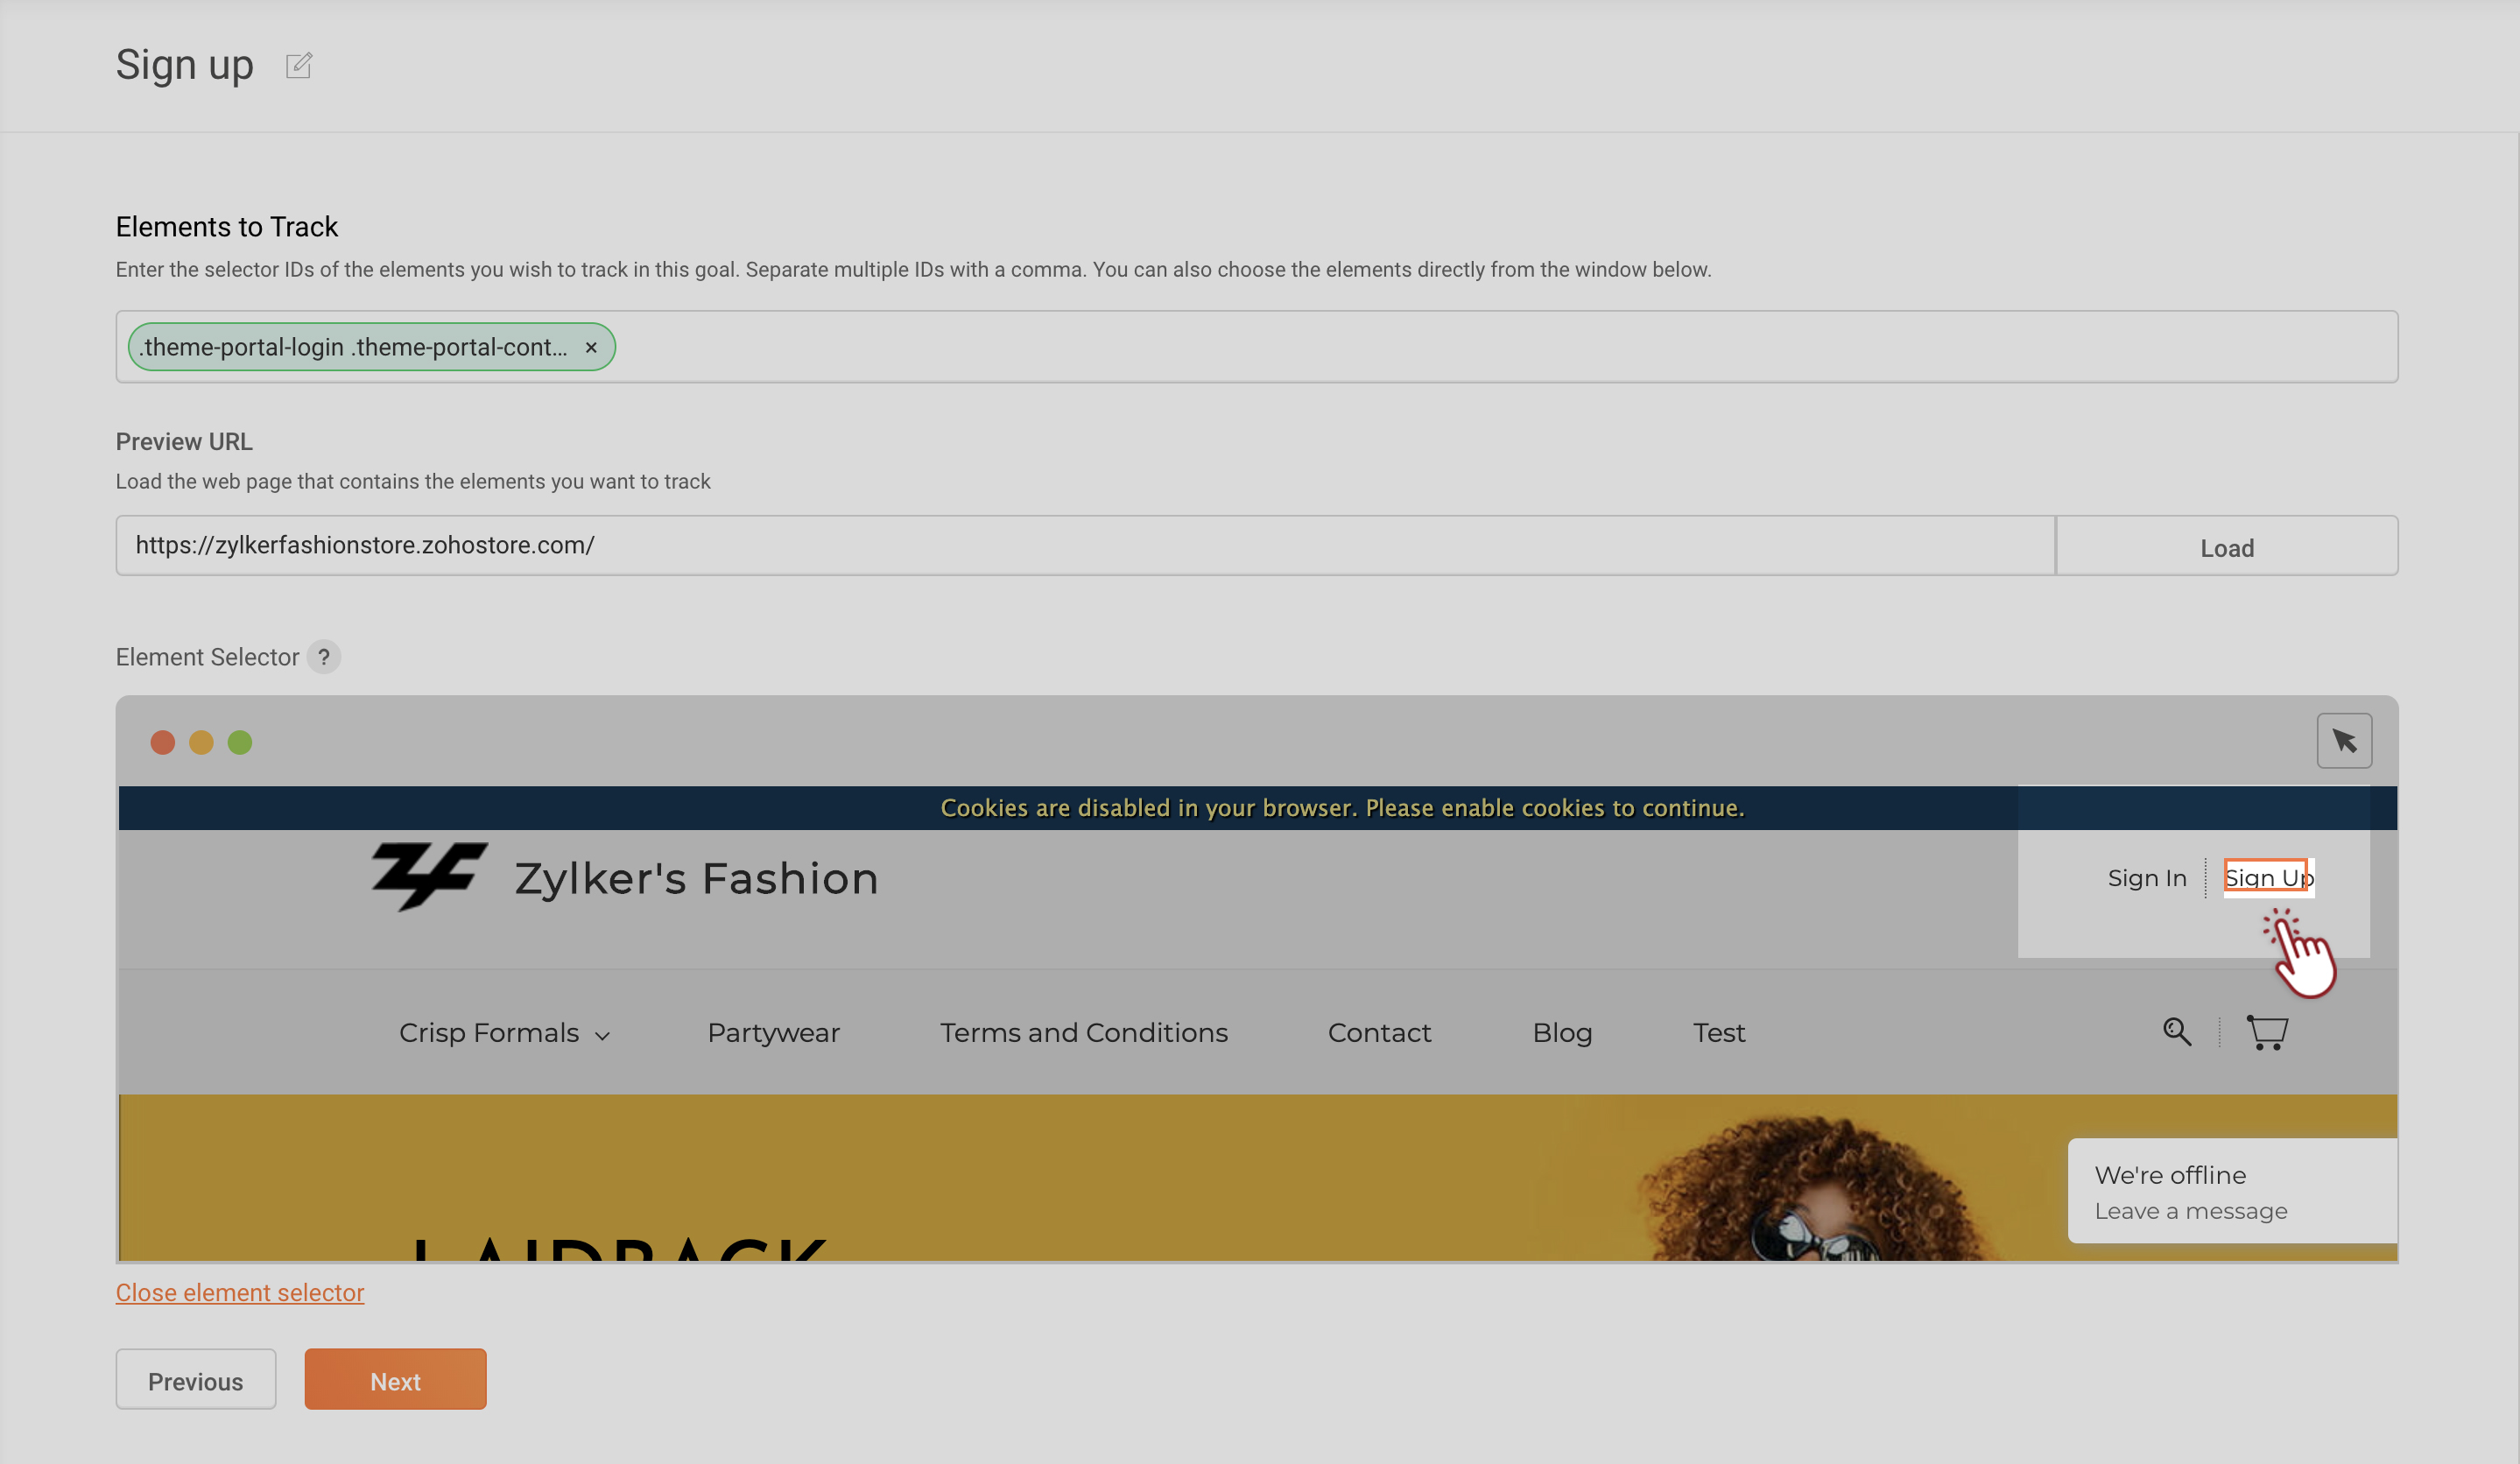Remove the theme-portal-login selector tag

coord(591,347)
